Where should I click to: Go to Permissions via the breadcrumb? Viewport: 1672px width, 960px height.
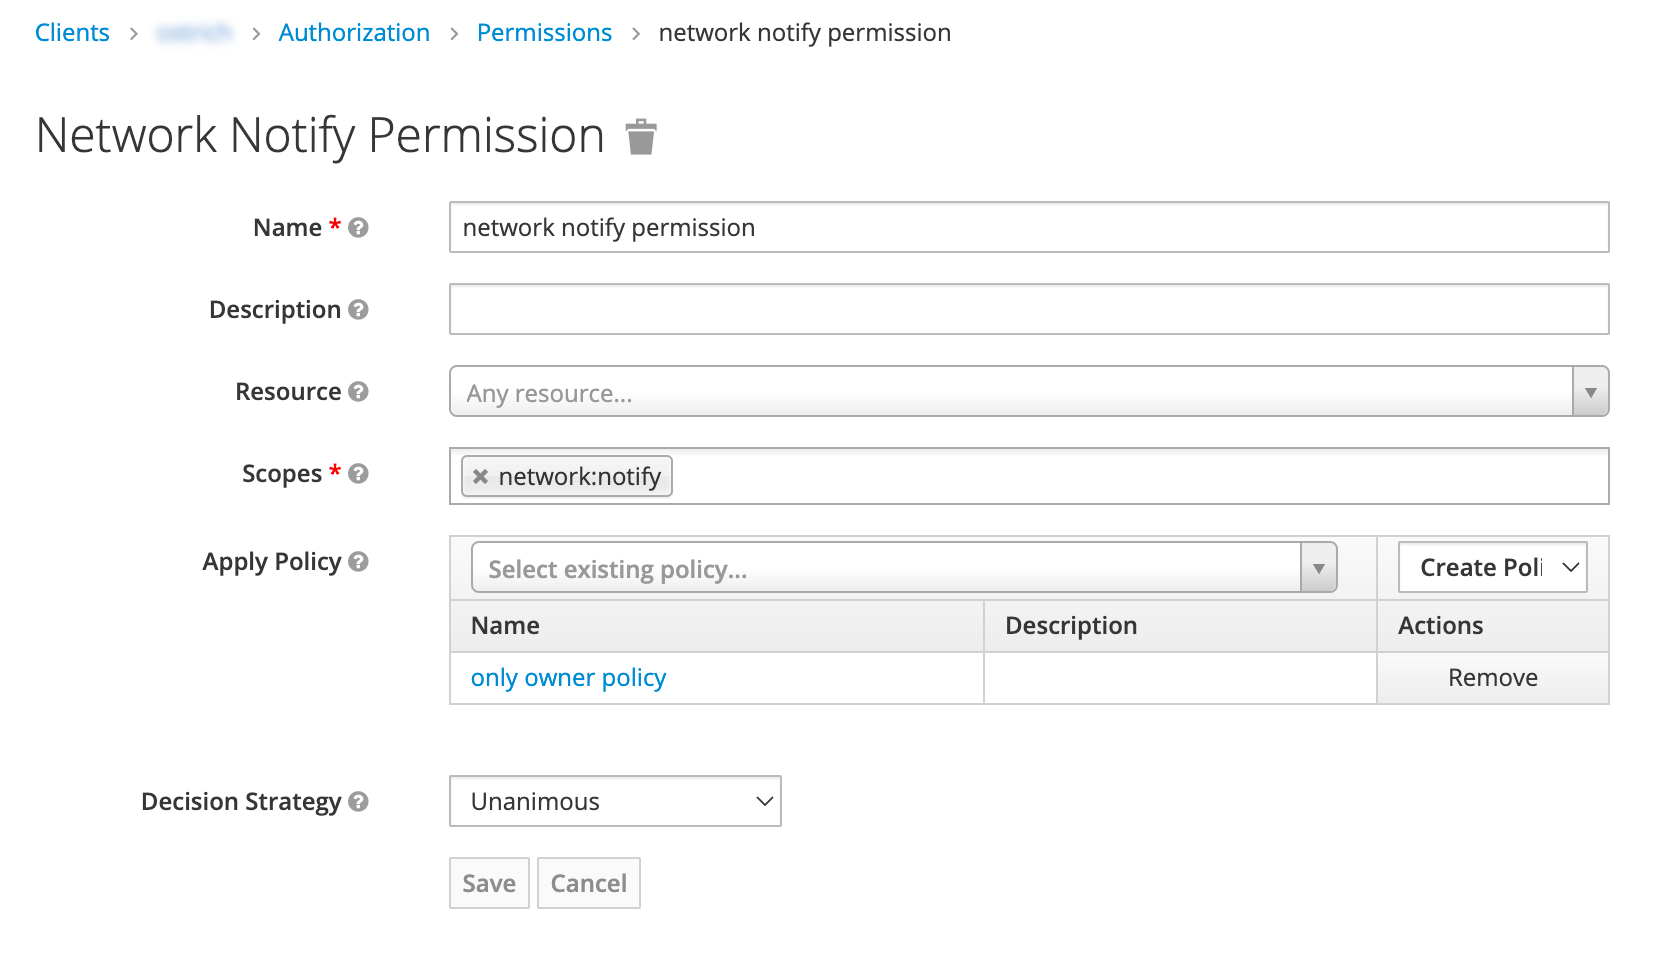(x=544, y=32)
